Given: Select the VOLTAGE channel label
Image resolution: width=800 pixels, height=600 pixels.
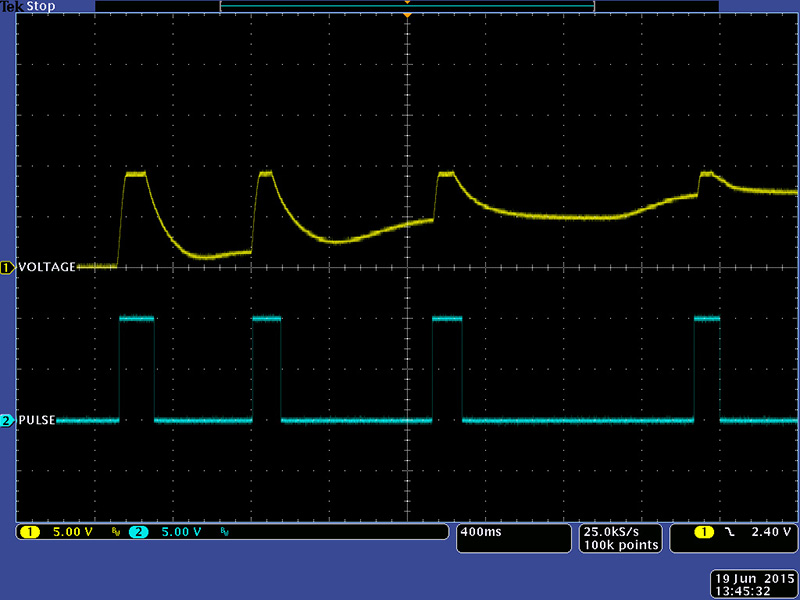Looking at the screenshot, I should click(x=47, y=267).
